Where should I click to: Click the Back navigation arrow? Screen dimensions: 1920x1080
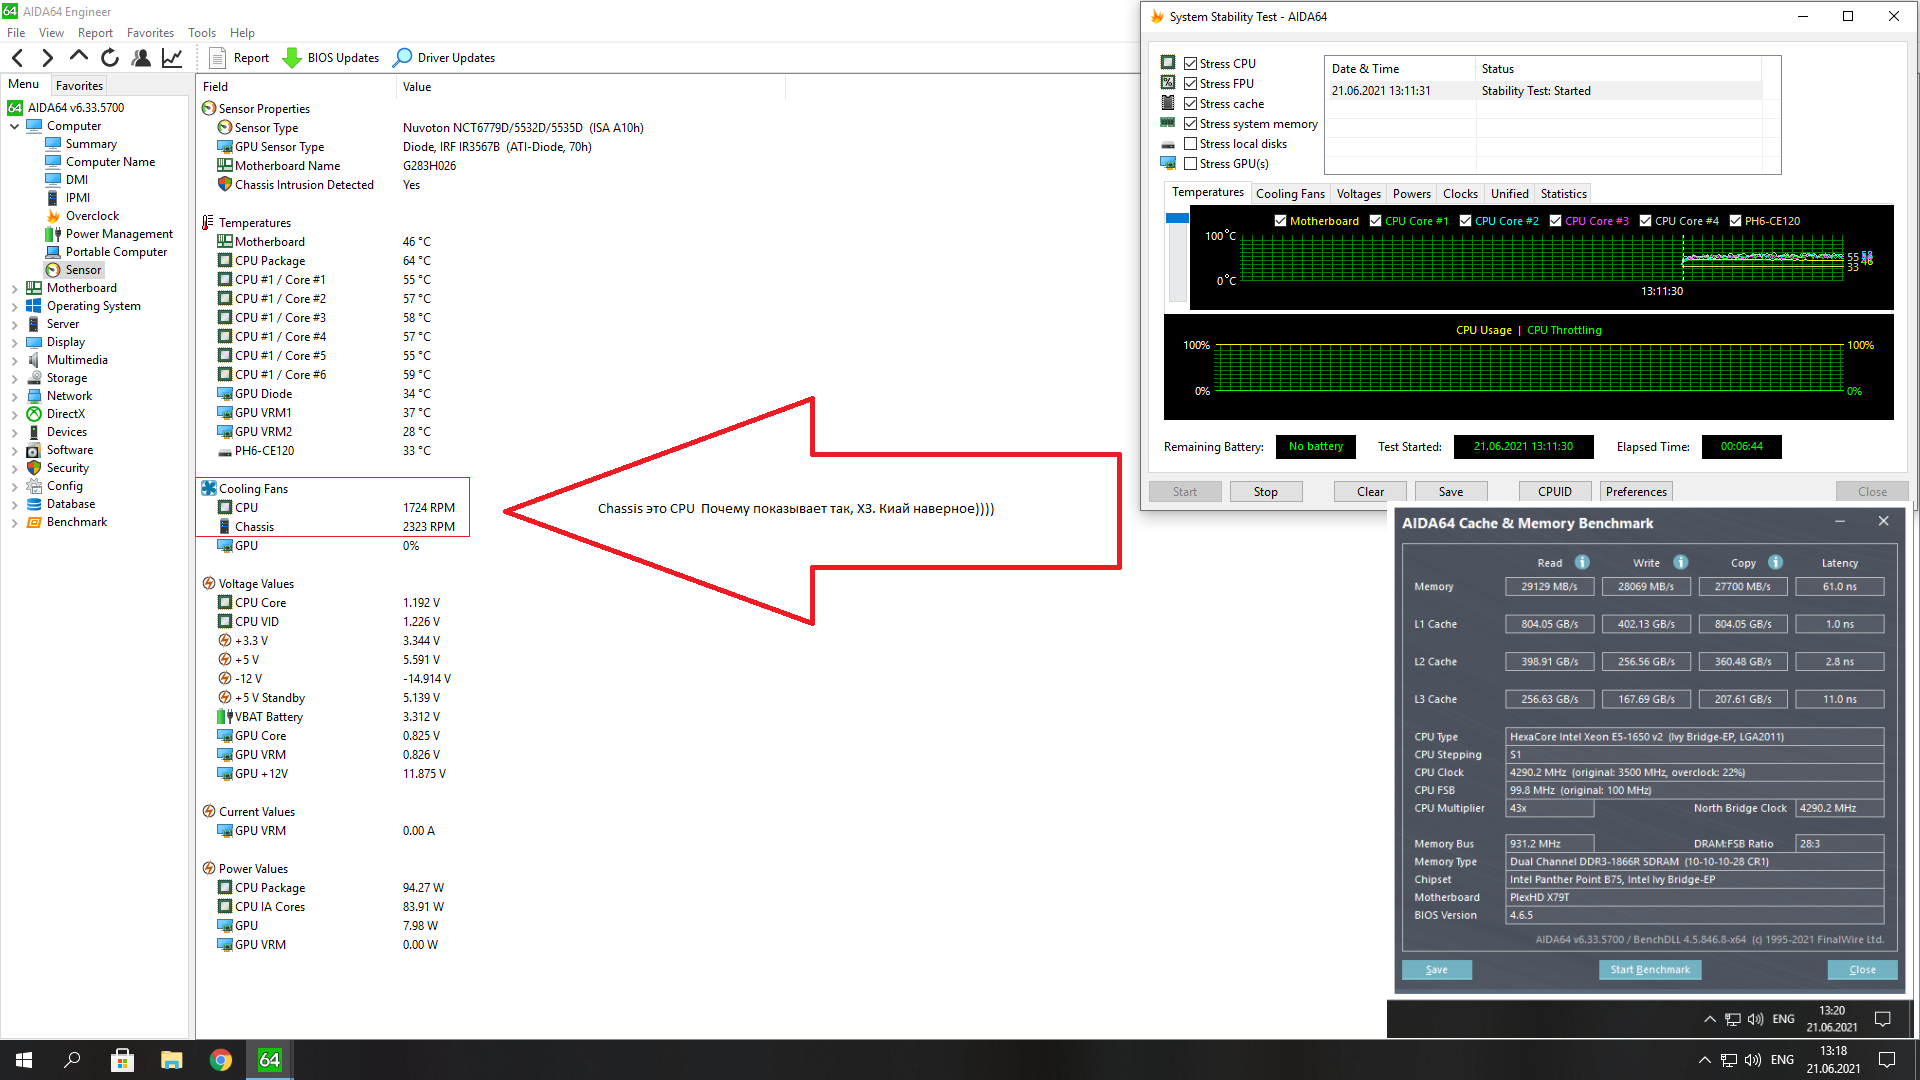17,58
